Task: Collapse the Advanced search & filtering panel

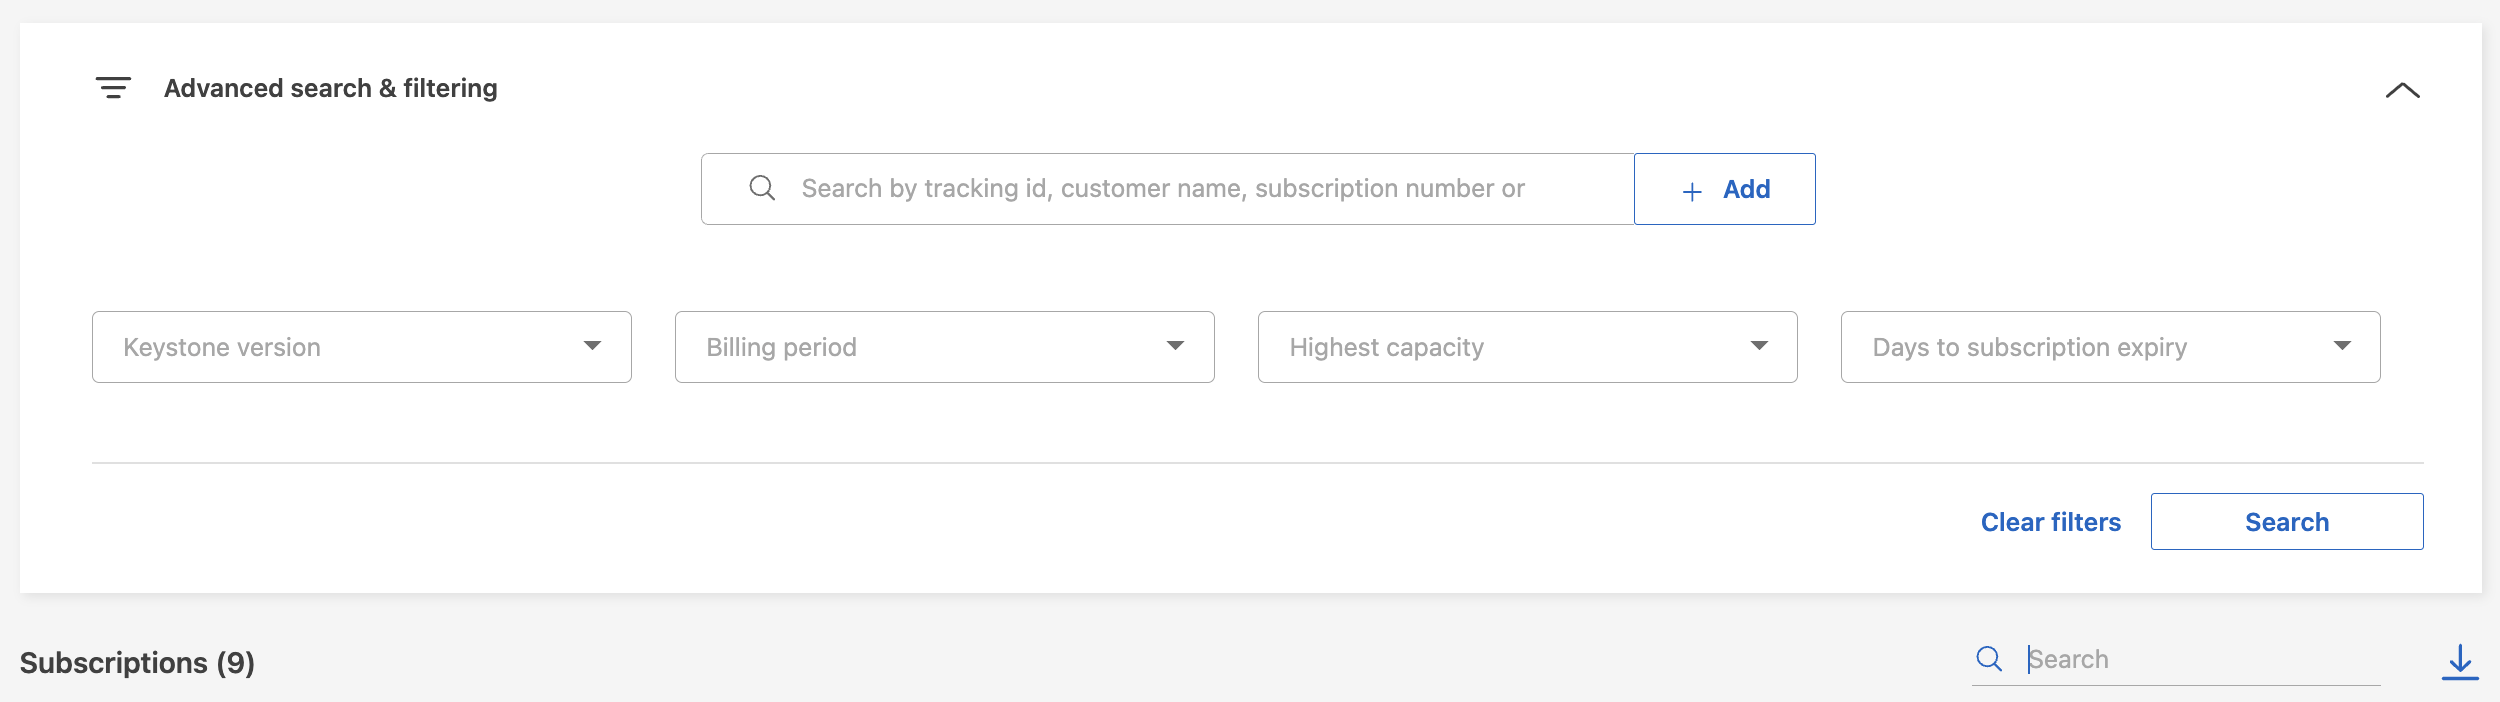Action: click(x=2402, y=91)
